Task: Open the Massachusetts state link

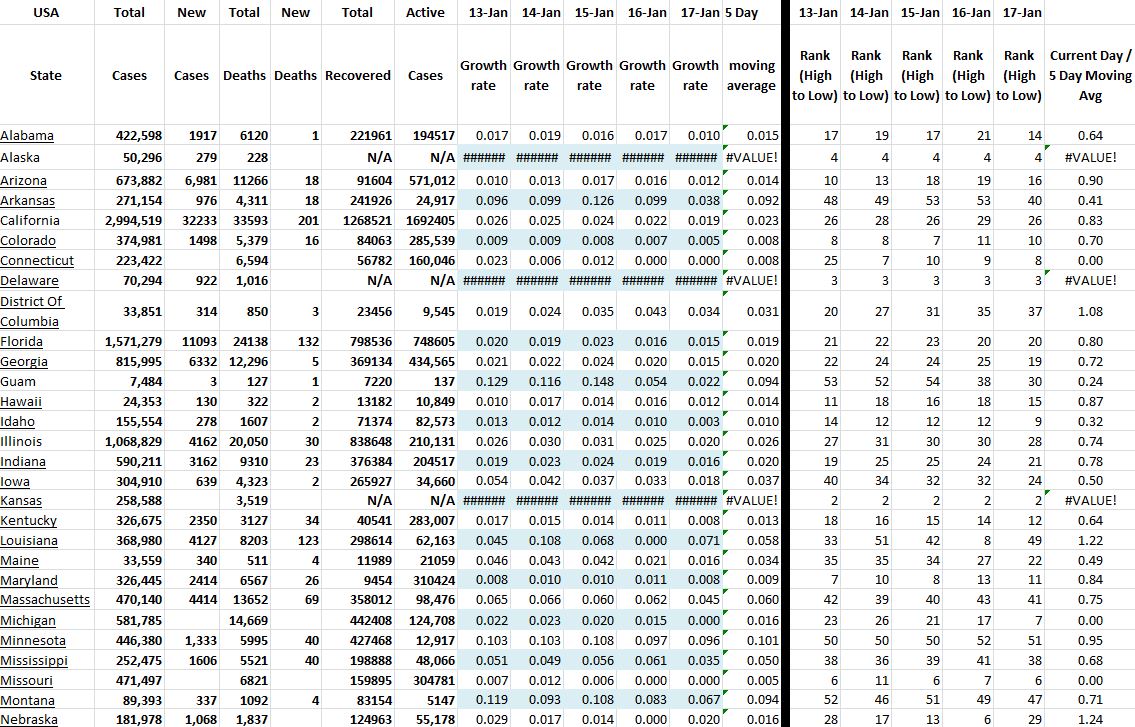Action: tap(45, 600)
